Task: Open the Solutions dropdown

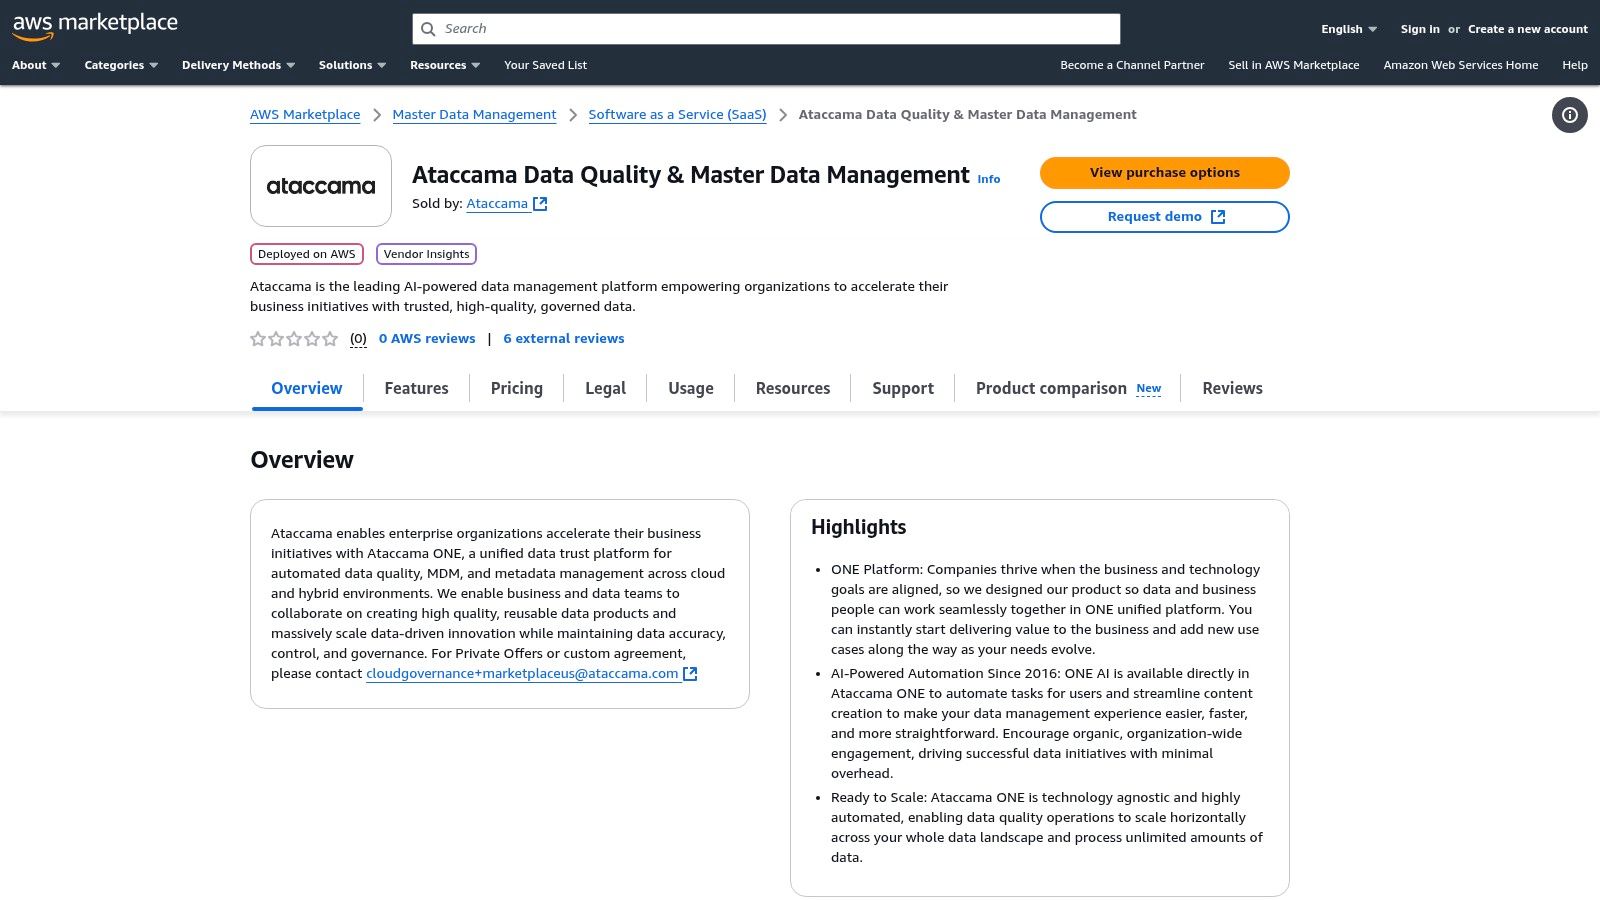Action: coord(352,65)
